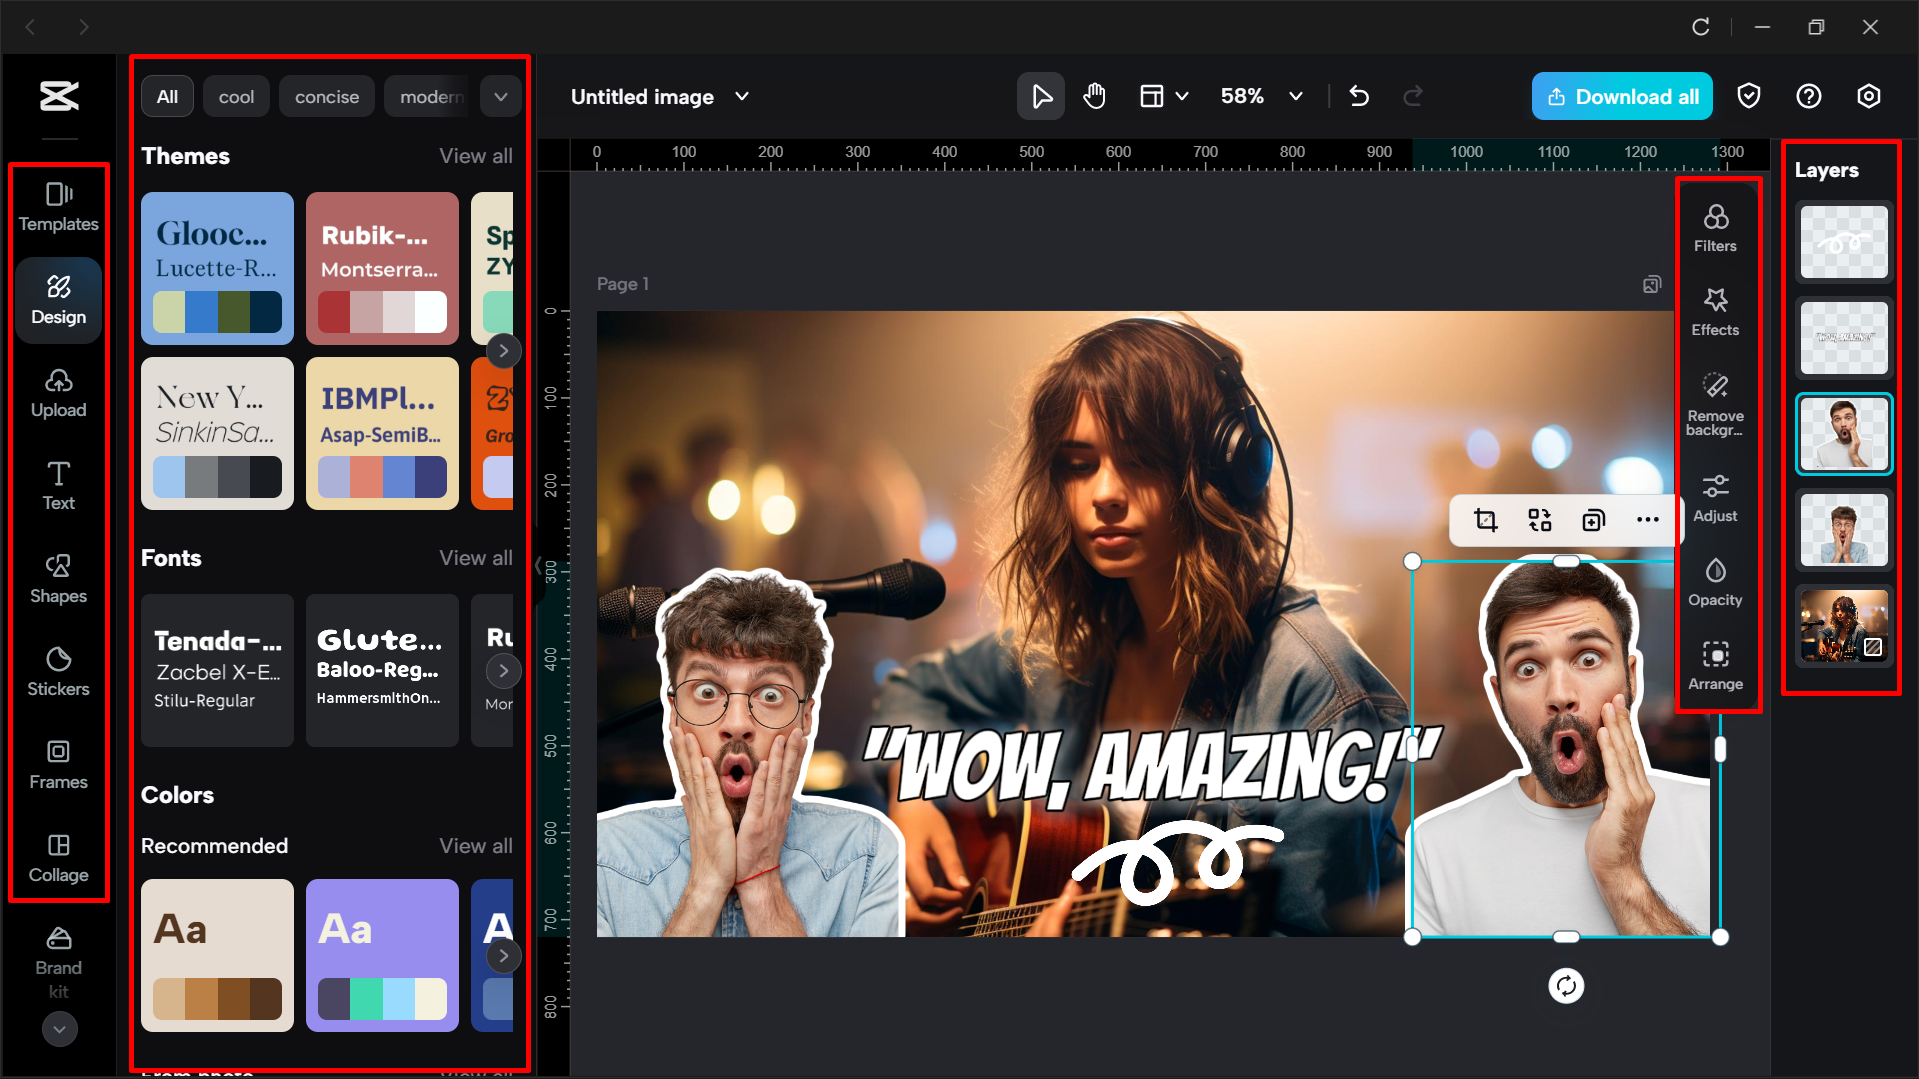This screenshot has width=1919, height=1079.
Task: Select the Hand pan tool
Action: click(x=1094, y=96)
